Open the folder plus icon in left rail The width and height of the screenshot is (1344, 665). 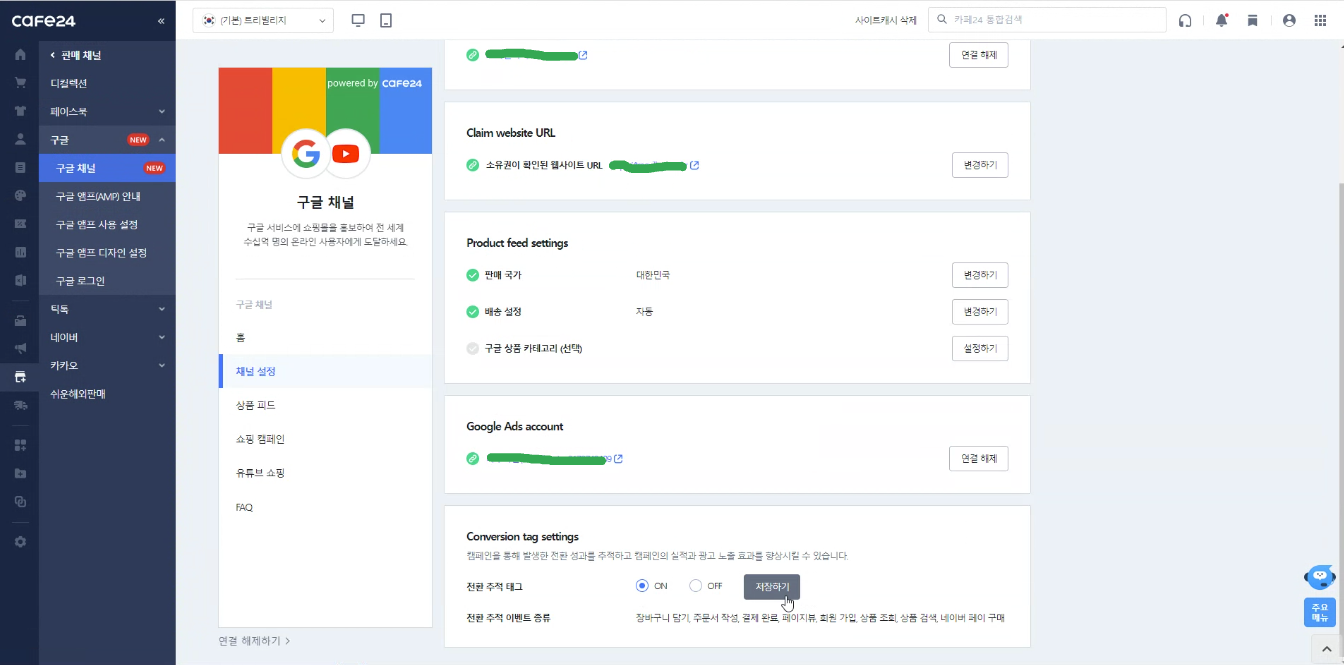tap(20, 473)
